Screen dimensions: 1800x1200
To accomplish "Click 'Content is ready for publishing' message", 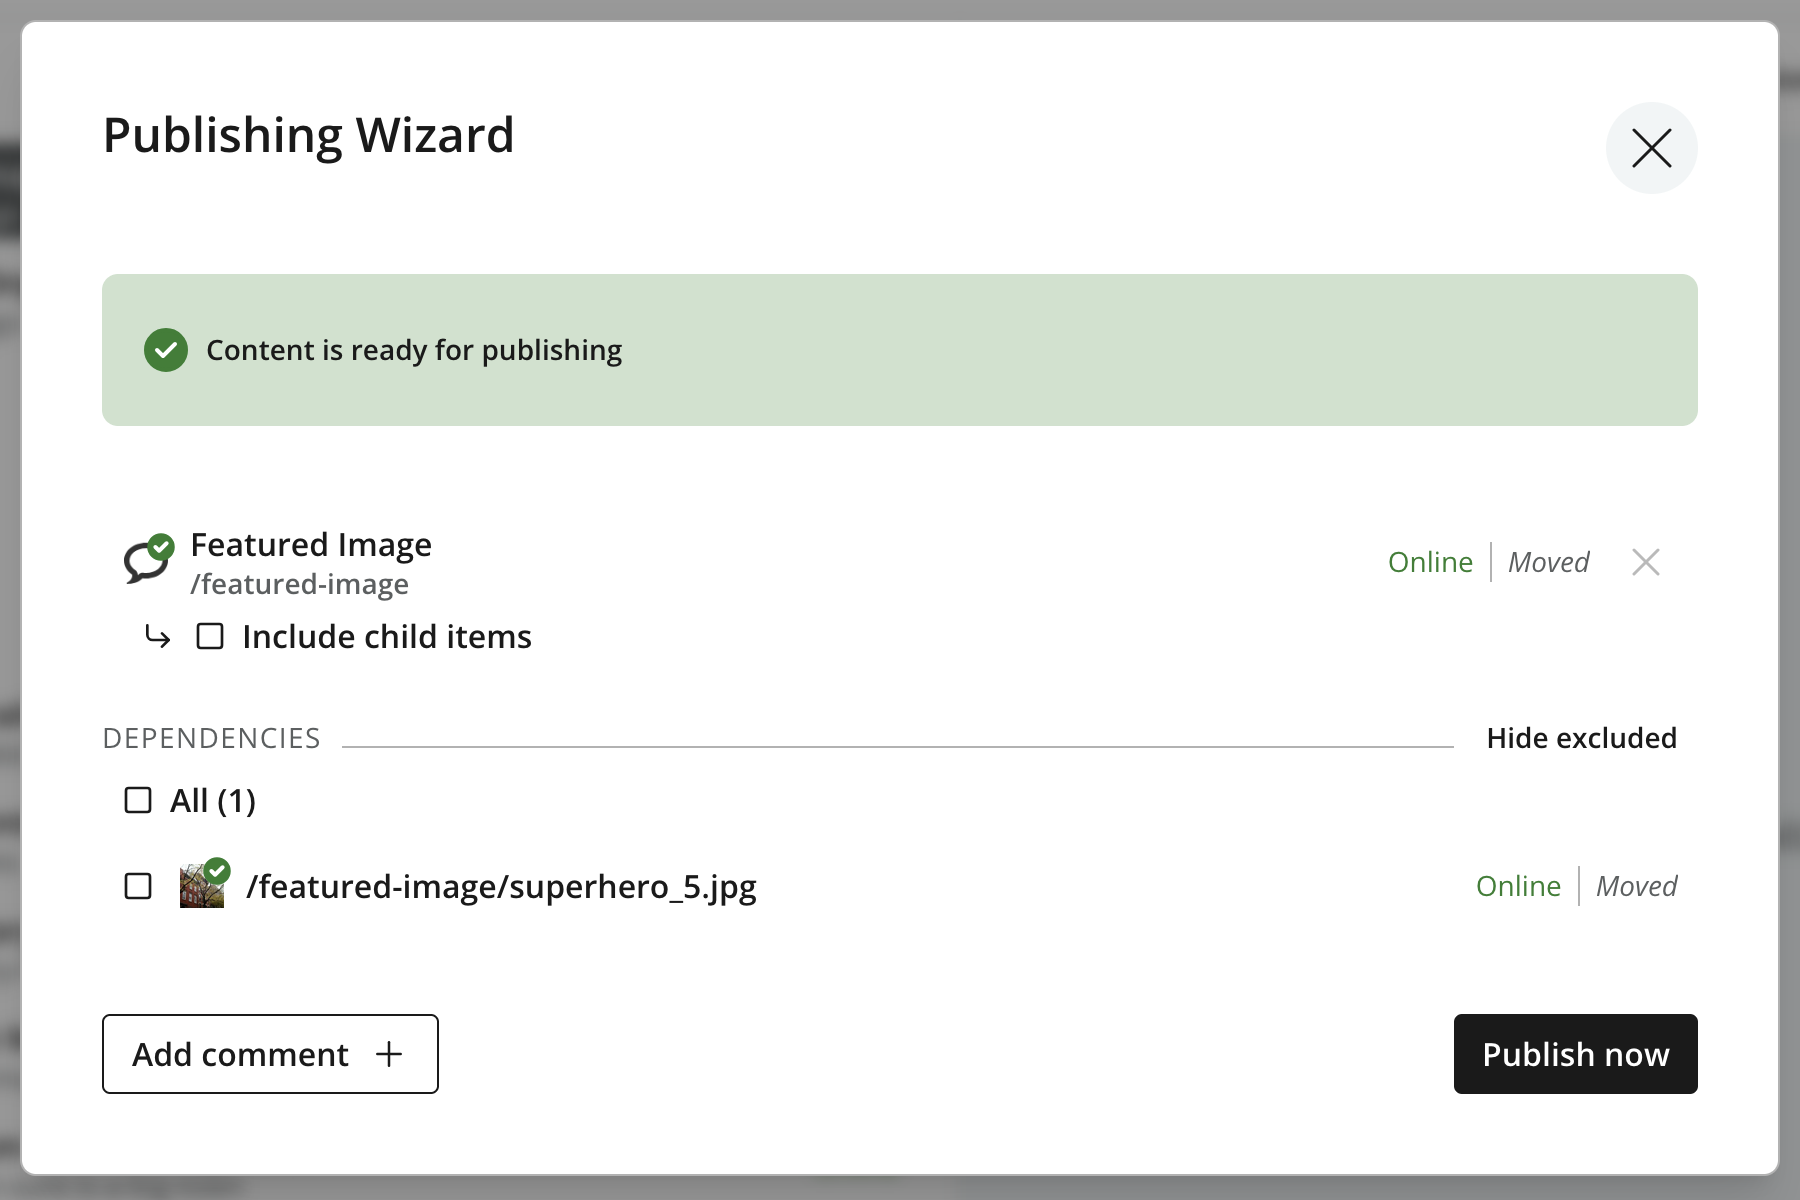I will [x=414, y=350].
